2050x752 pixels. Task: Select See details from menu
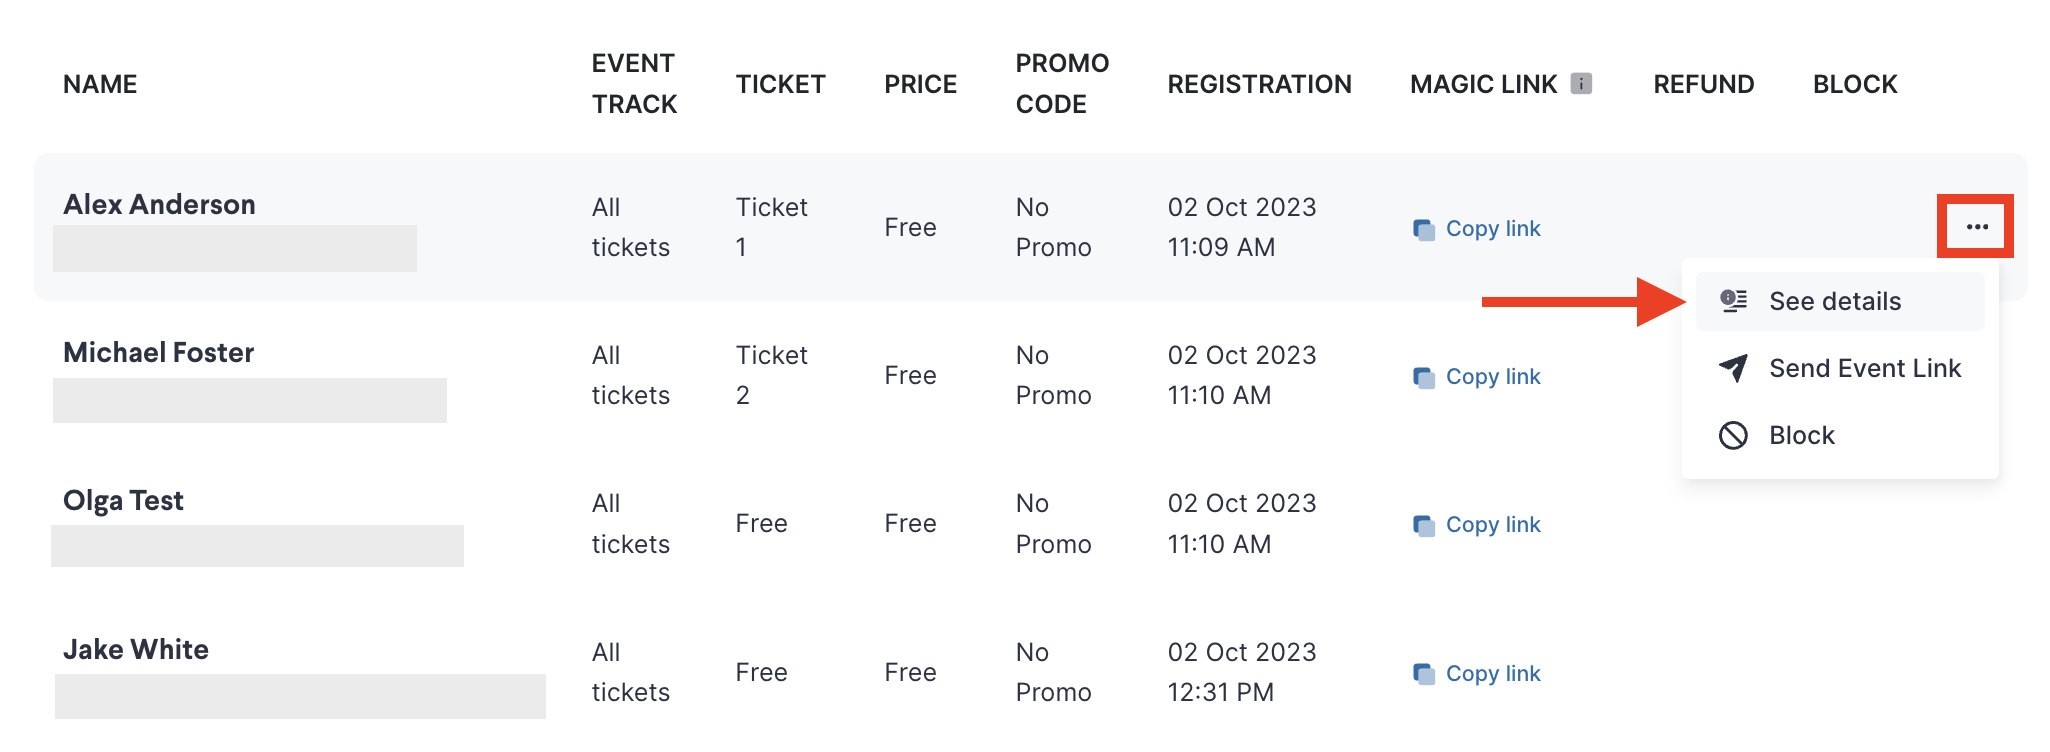tap(1840, 301)
